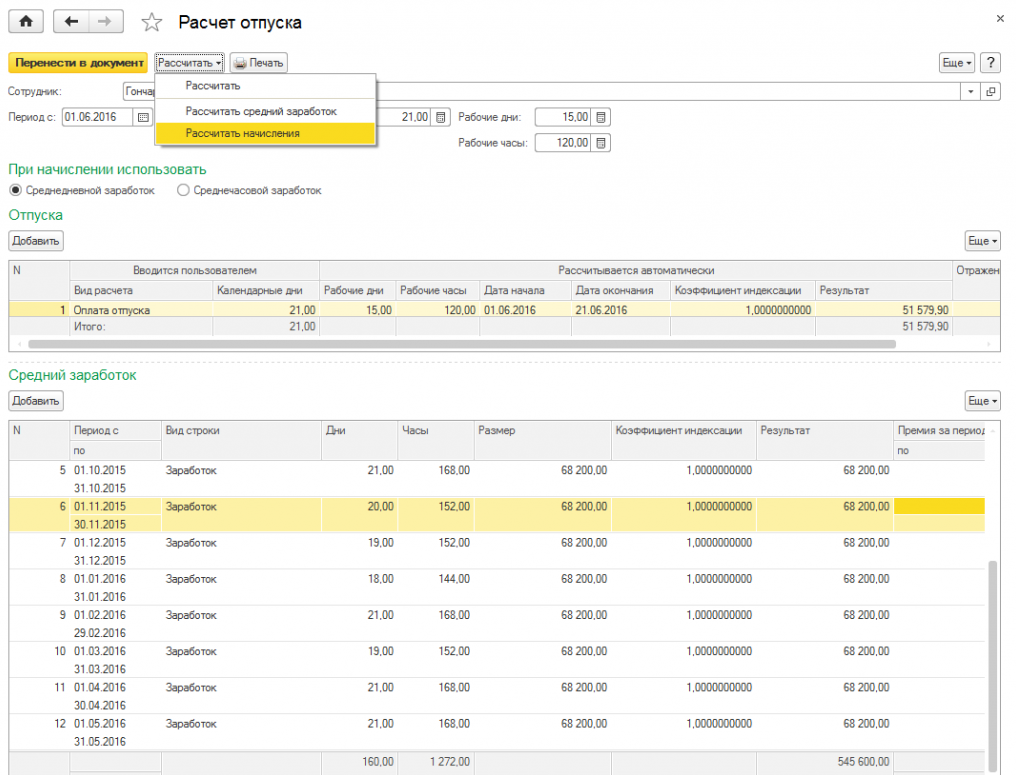1016x775 pixels.
Task: Open the top toolbar Еще menu
Action: [957, 63]
